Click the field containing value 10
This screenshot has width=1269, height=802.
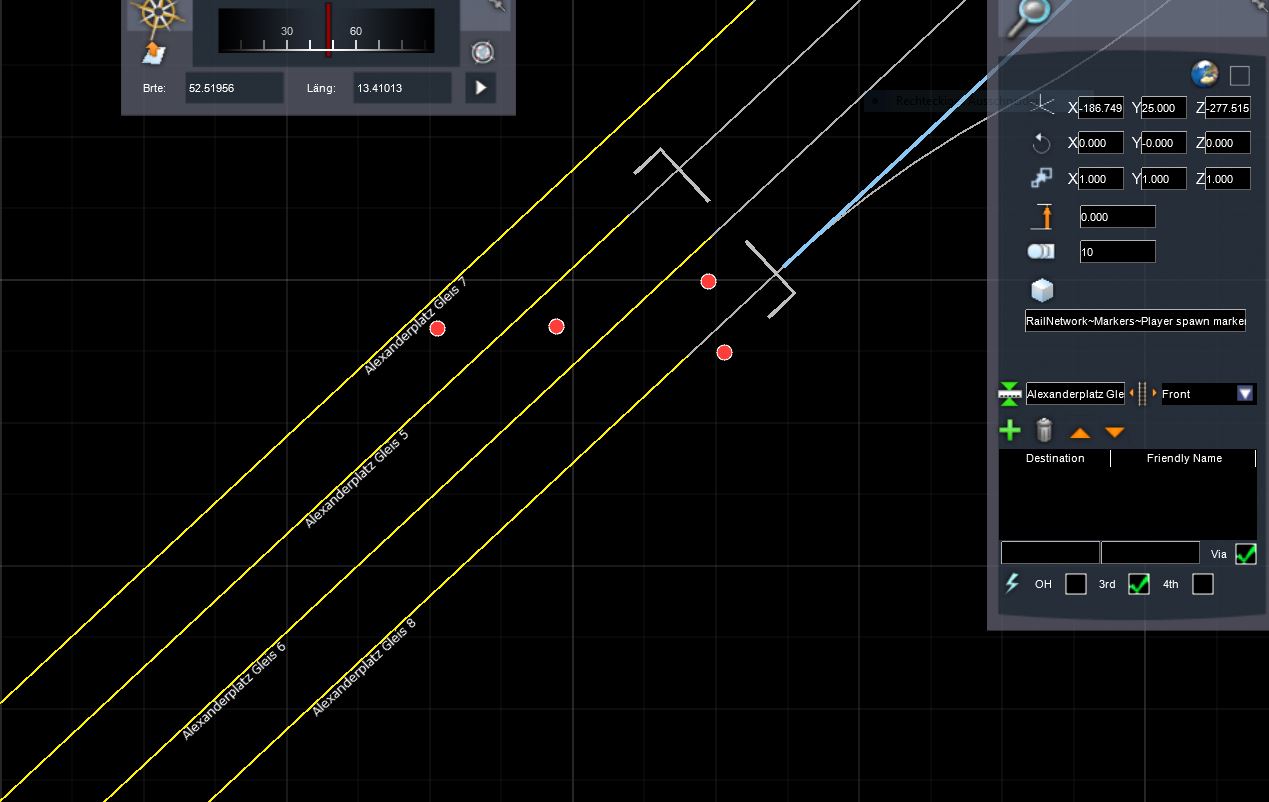1117,252
